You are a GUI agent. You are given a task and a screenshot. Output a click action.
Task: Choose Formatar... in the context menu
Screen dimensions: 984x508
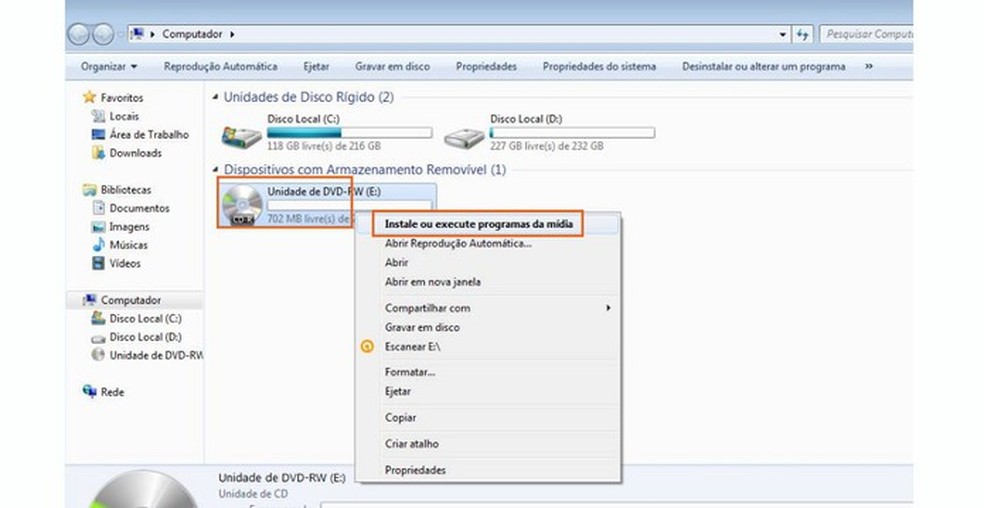(x=410, y=372)
